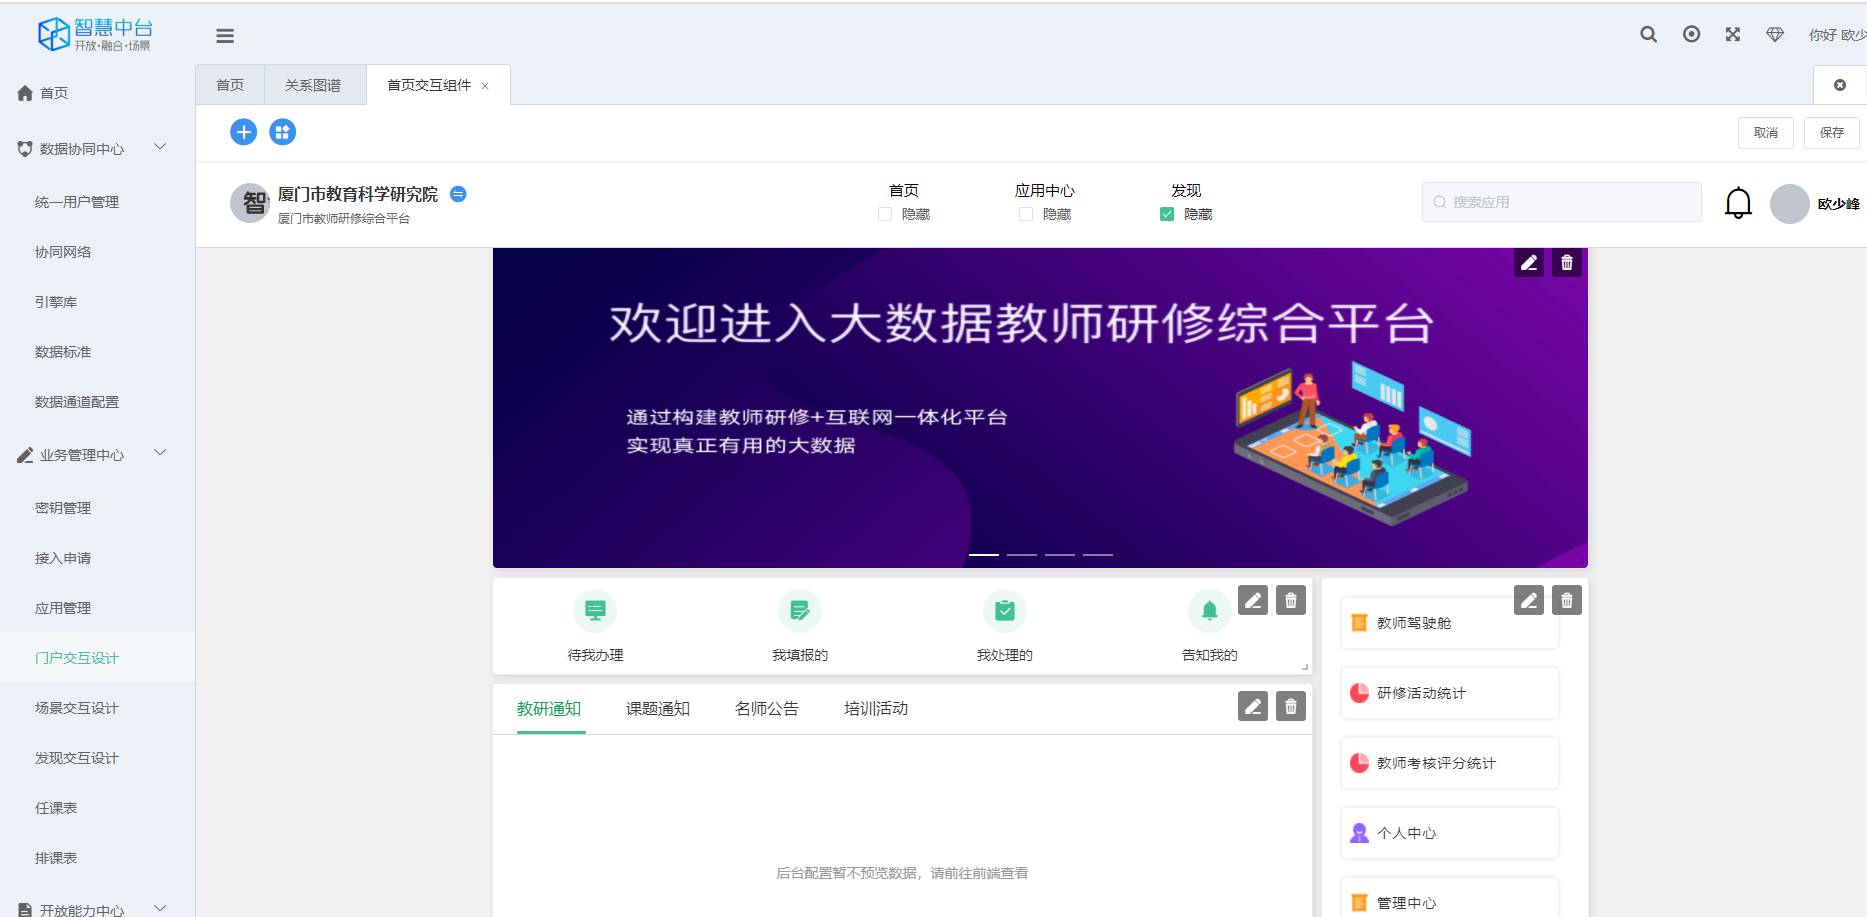The width and height of the screenshot is (1867, 917).
Task: Delete the banner using the trash icon
Action: [x=1566, y=262]
